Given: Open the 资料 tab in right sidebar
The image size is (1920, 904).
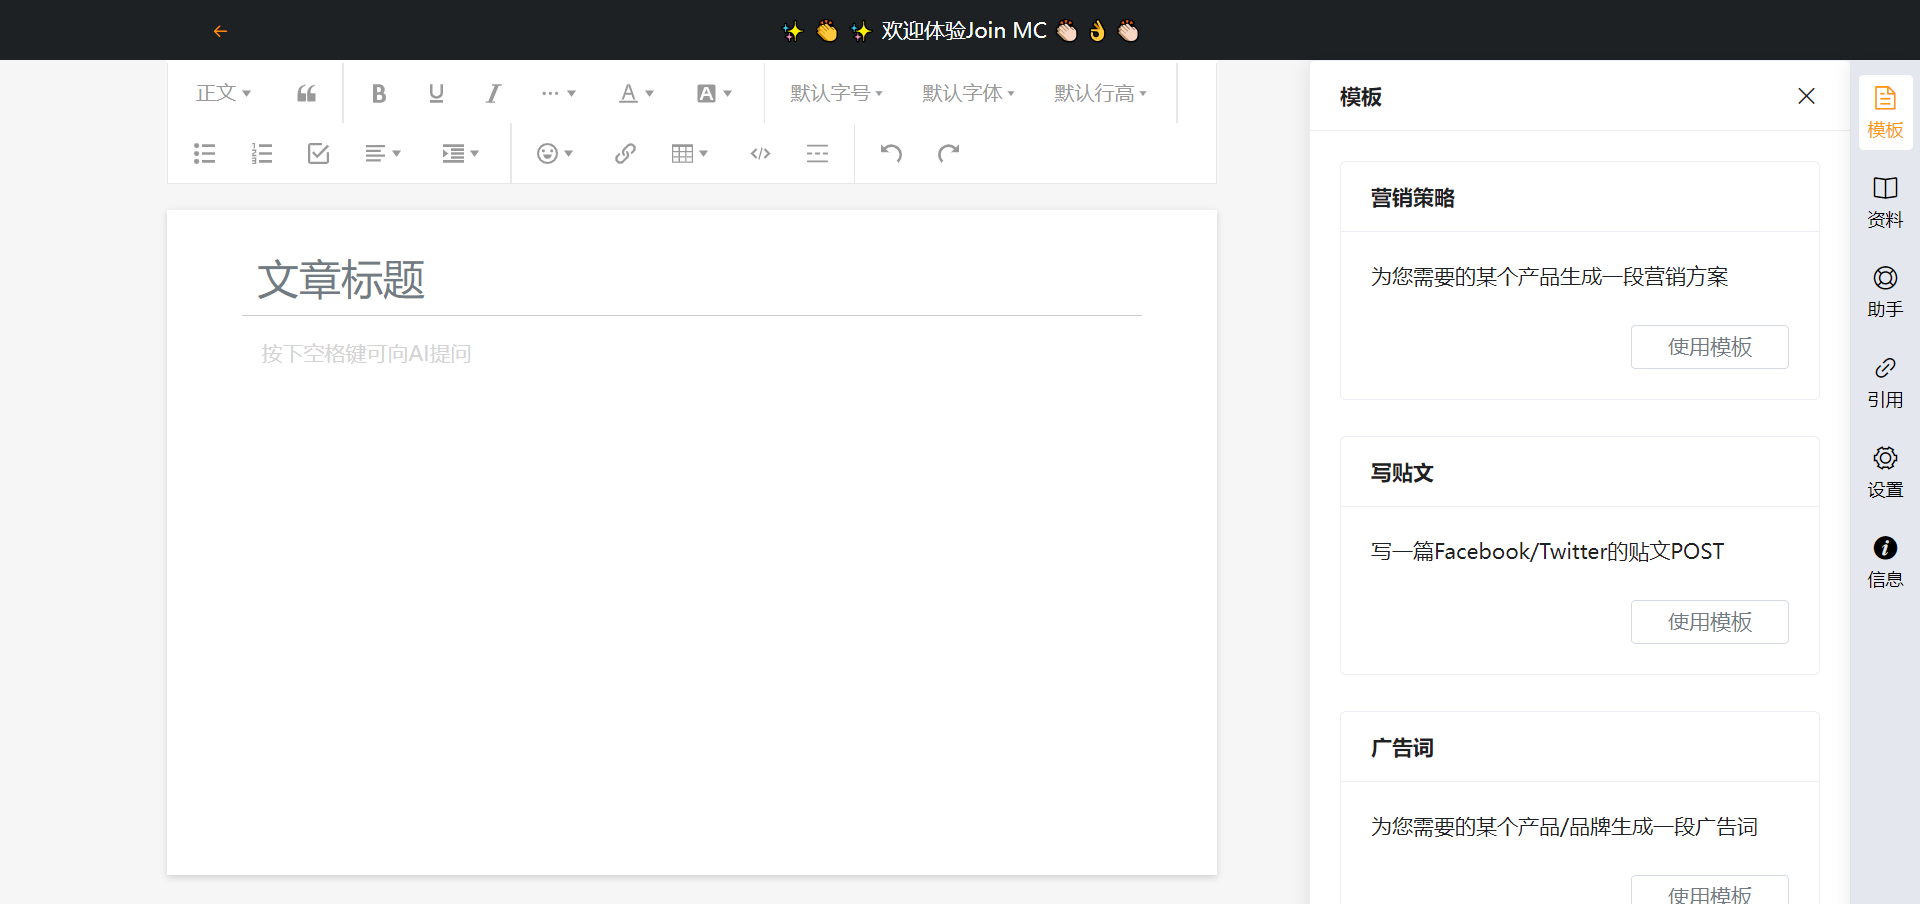Looking at the screenshot, I should (1885, 202).
